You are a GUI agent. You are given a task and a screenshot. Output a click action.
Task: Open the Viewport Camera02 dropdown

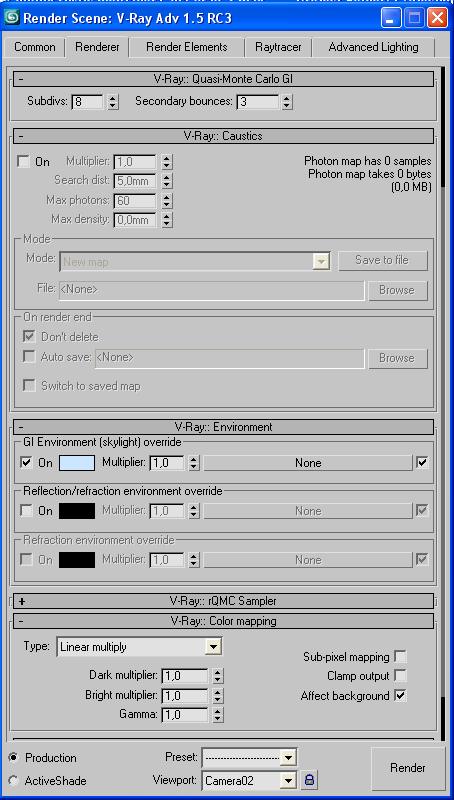pyautogui.click(x=249, y=780)
